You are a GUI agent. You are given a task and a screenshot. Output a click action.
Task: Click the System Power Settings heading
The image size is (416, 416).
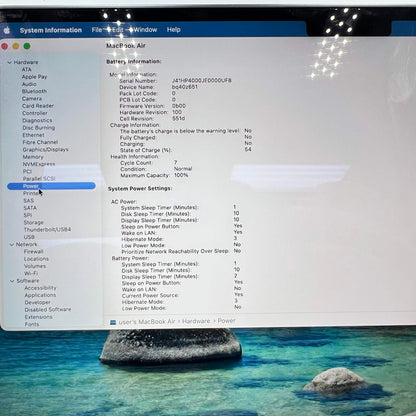(x=140, y=189)
